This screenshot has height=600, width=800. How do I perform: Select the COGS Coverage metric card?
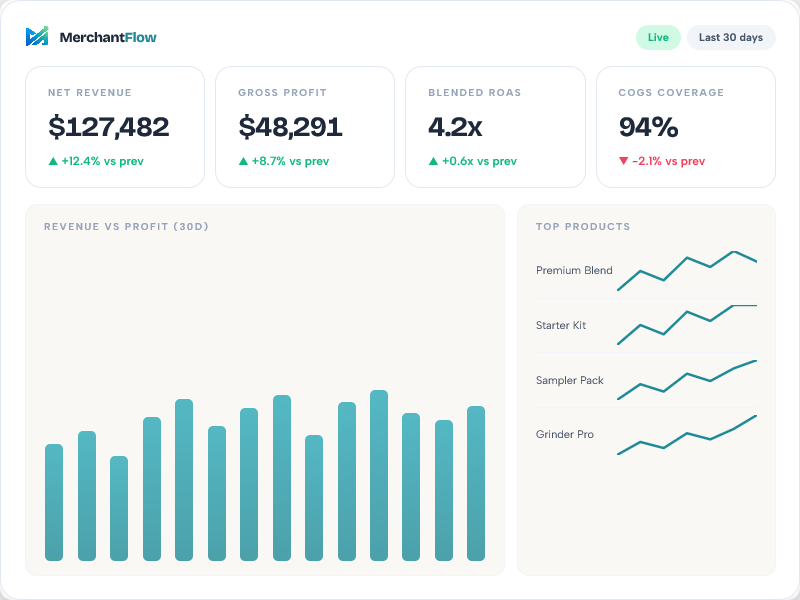point(686,127)
